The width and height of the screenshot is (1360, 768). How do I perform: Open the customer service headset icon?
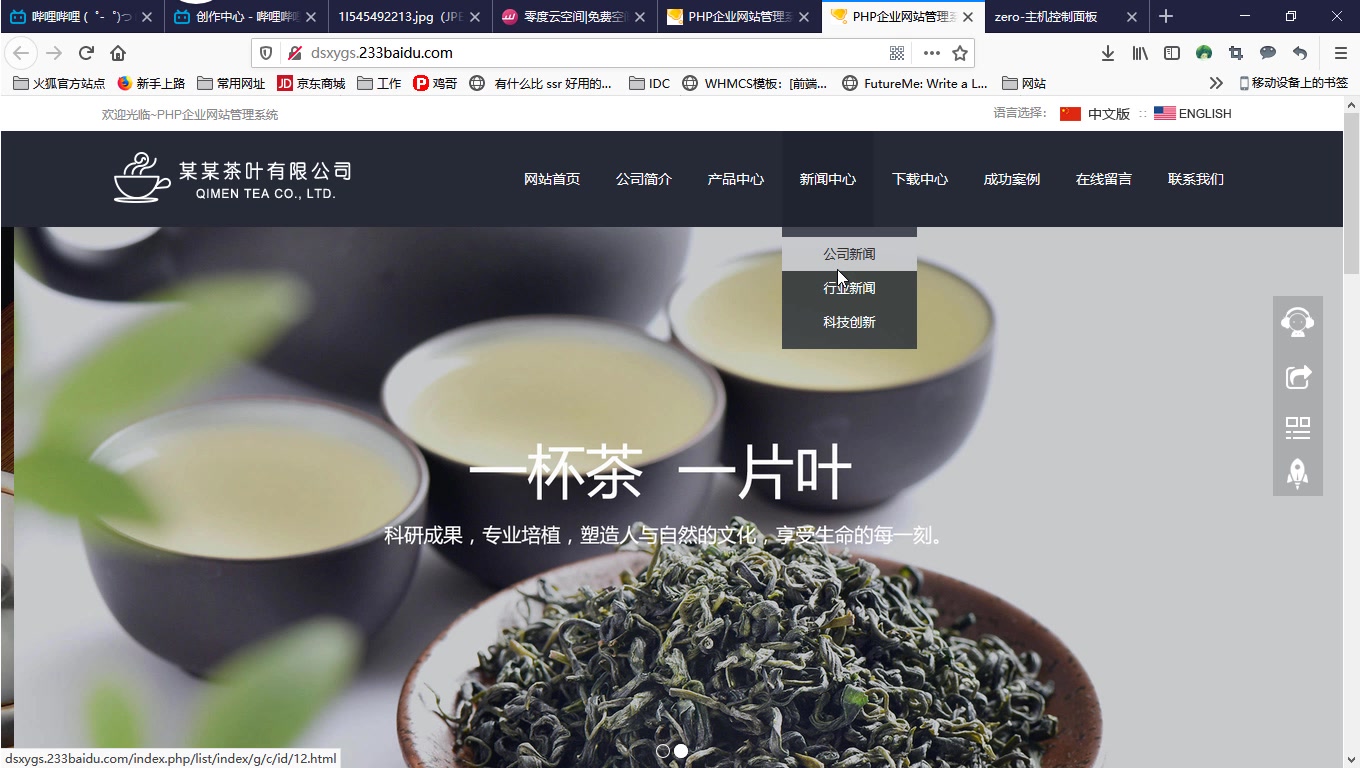1297,321
